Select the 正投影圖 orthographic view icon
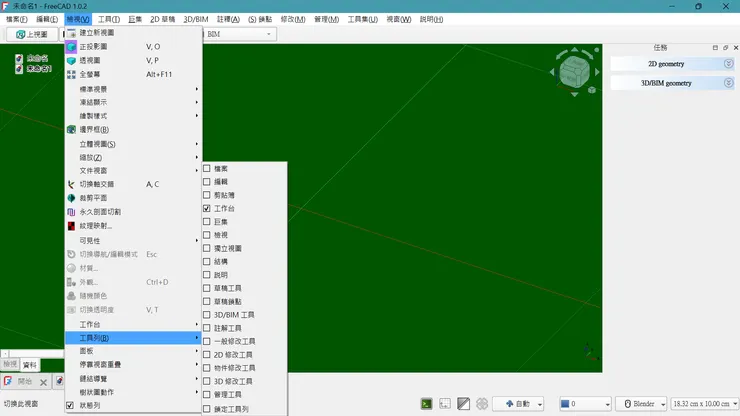The image size is (740, 416). click(71, 47)
